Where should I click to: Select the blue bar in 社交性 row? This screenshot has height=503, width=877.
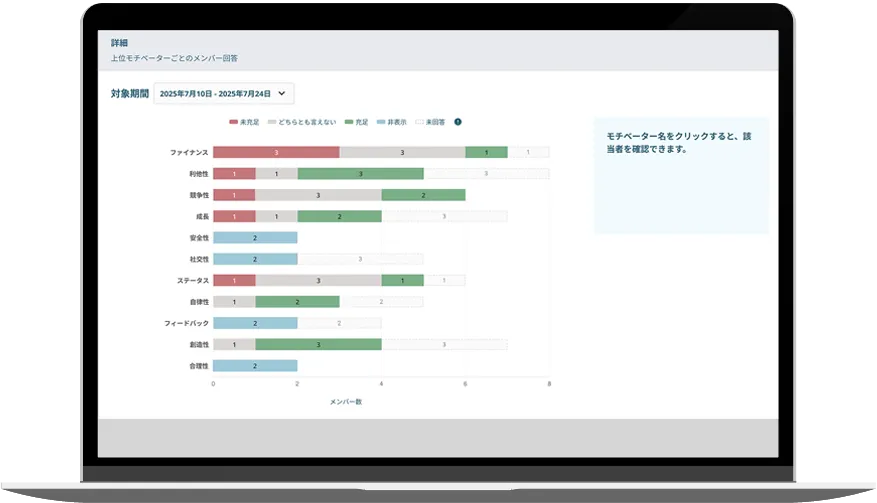(255, 259)
